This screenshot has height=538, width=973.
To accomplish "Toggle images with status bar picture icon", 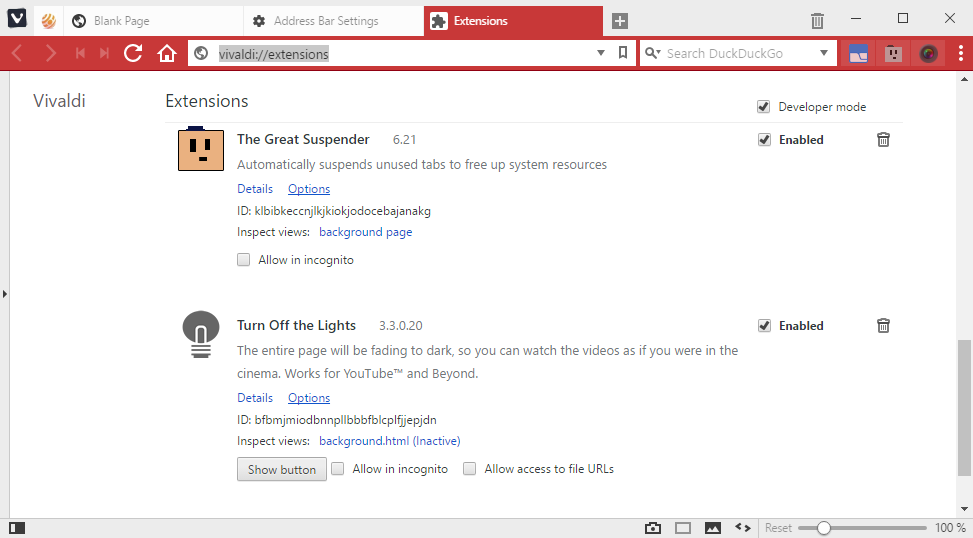I will pos(712,528).
